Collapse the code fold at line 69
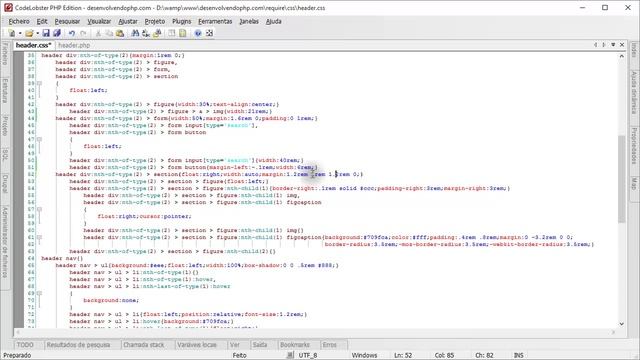Image resolution: width=640 pixels, height=360 pixels. click(39, 293)
